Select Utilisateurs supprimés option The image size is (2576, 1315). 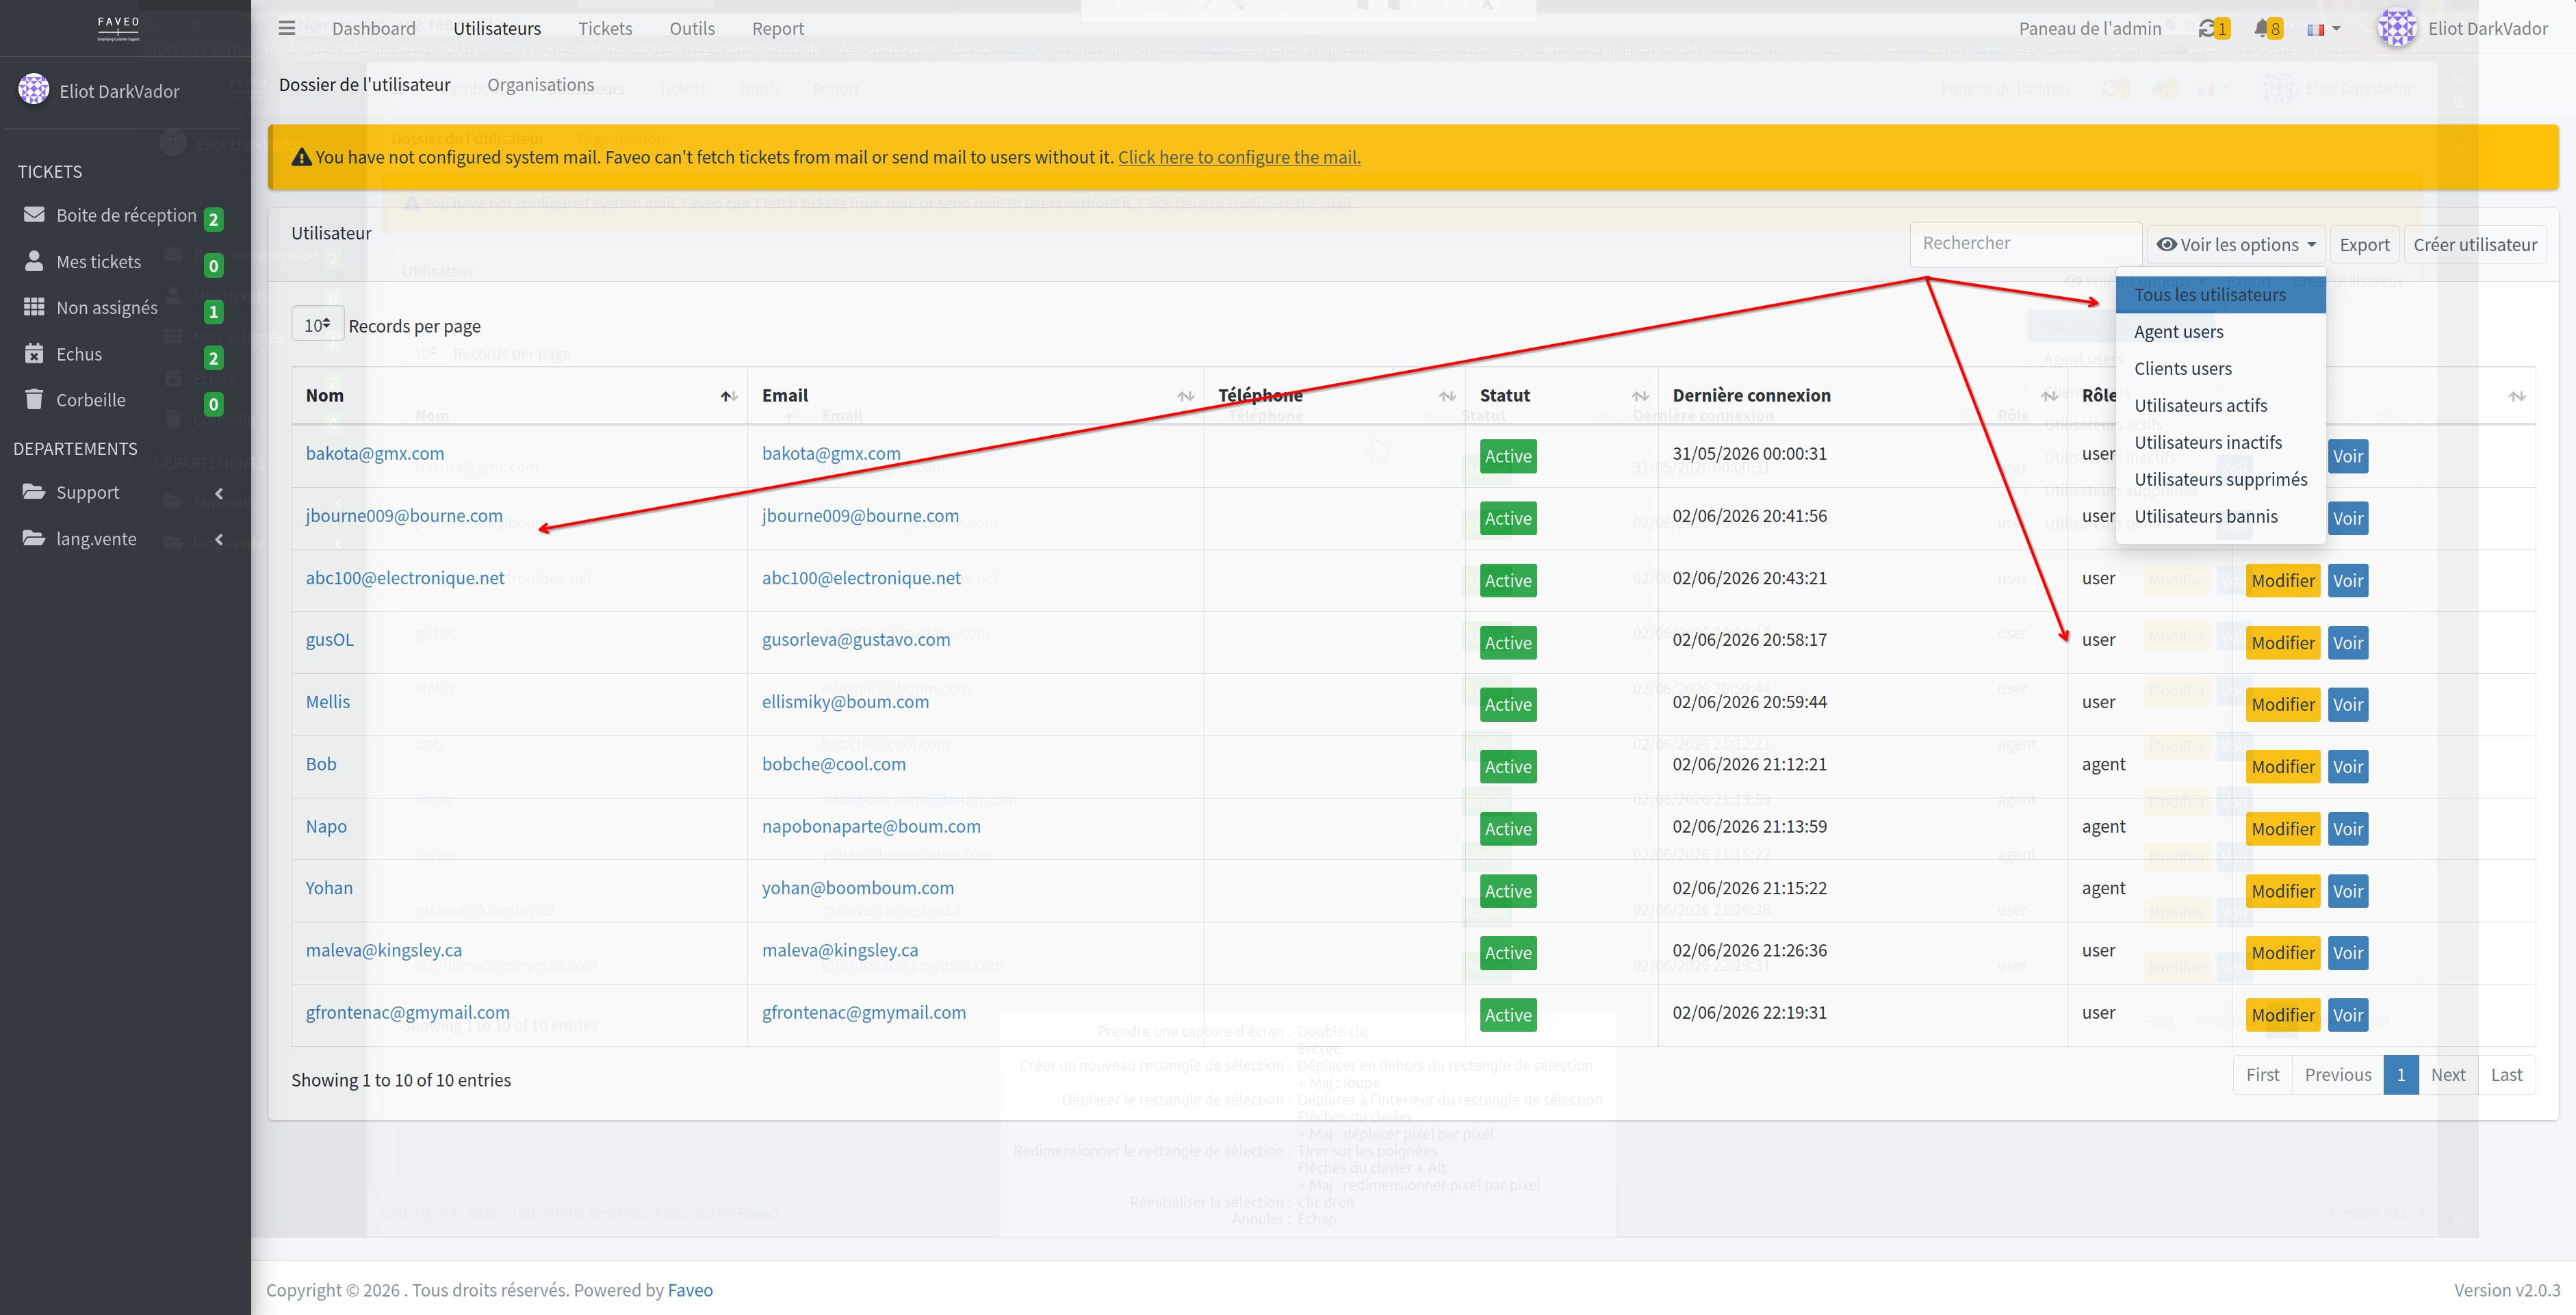click(x=2220, y=479)
